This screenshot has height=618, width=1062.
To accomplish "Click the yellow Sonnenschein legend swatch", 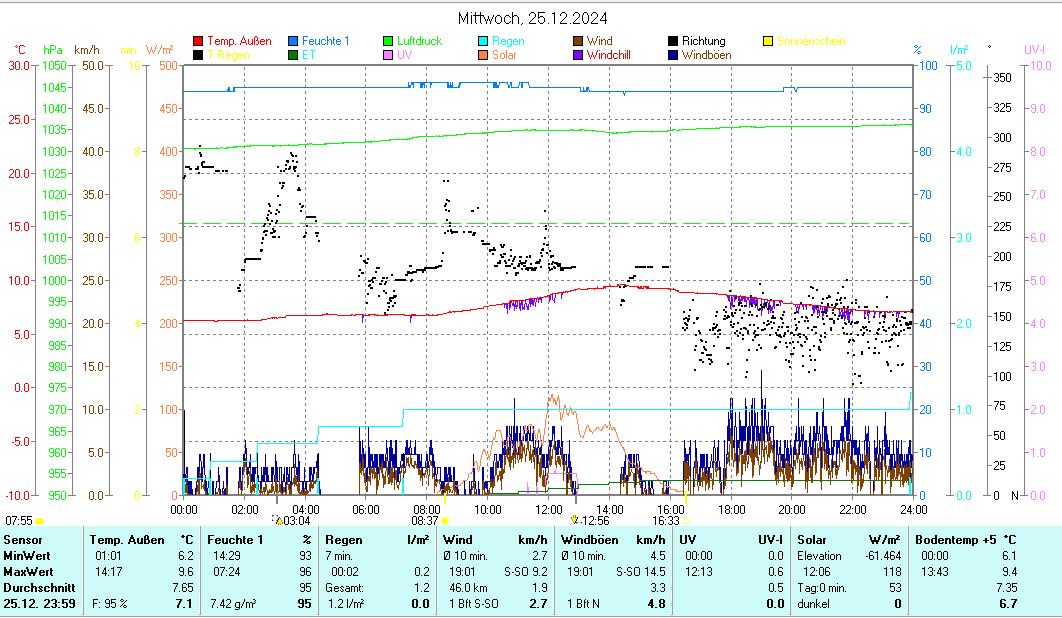I will click(767, 41).
